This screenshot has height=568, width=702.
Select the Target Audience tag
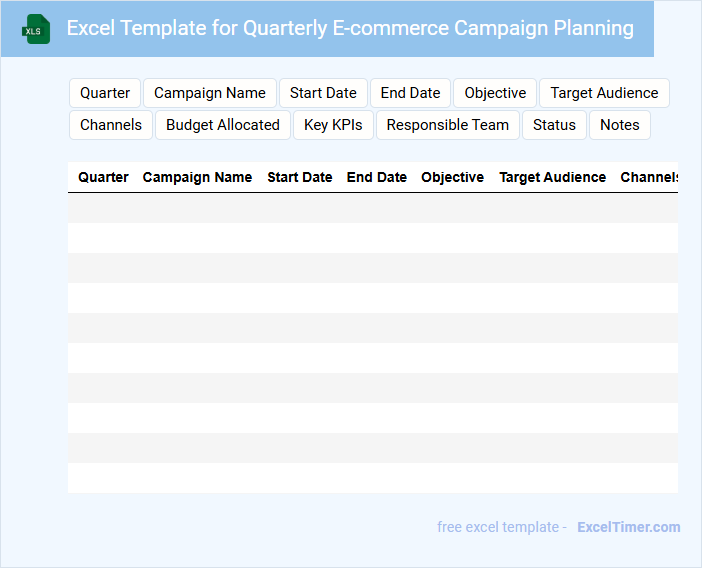click(604, 93)
